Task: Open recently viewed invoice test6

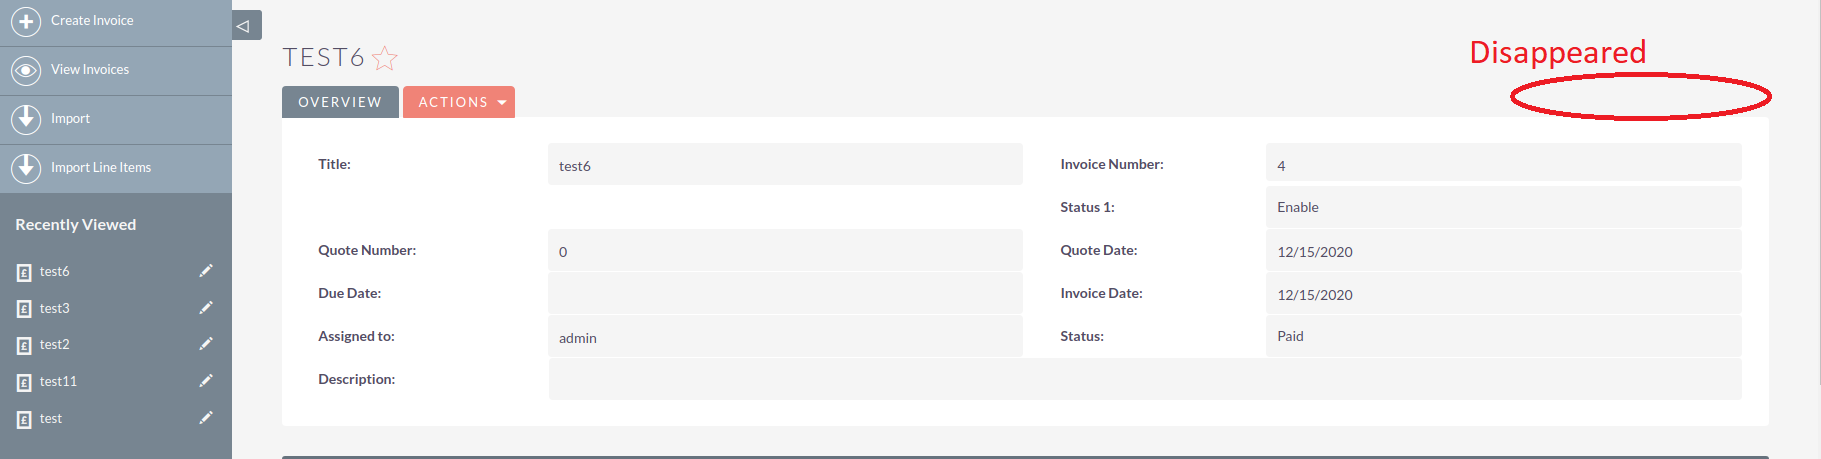Action: click(55, 272)
